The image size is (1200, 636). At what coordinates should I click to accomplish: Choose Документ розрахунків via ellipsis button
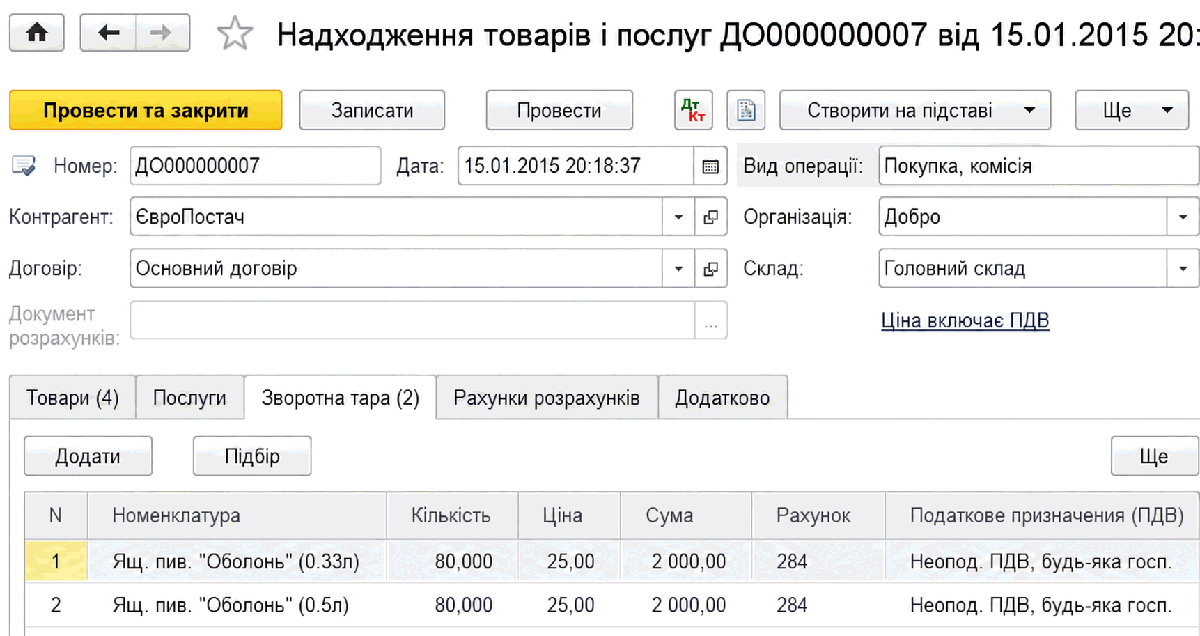[710, 321]
